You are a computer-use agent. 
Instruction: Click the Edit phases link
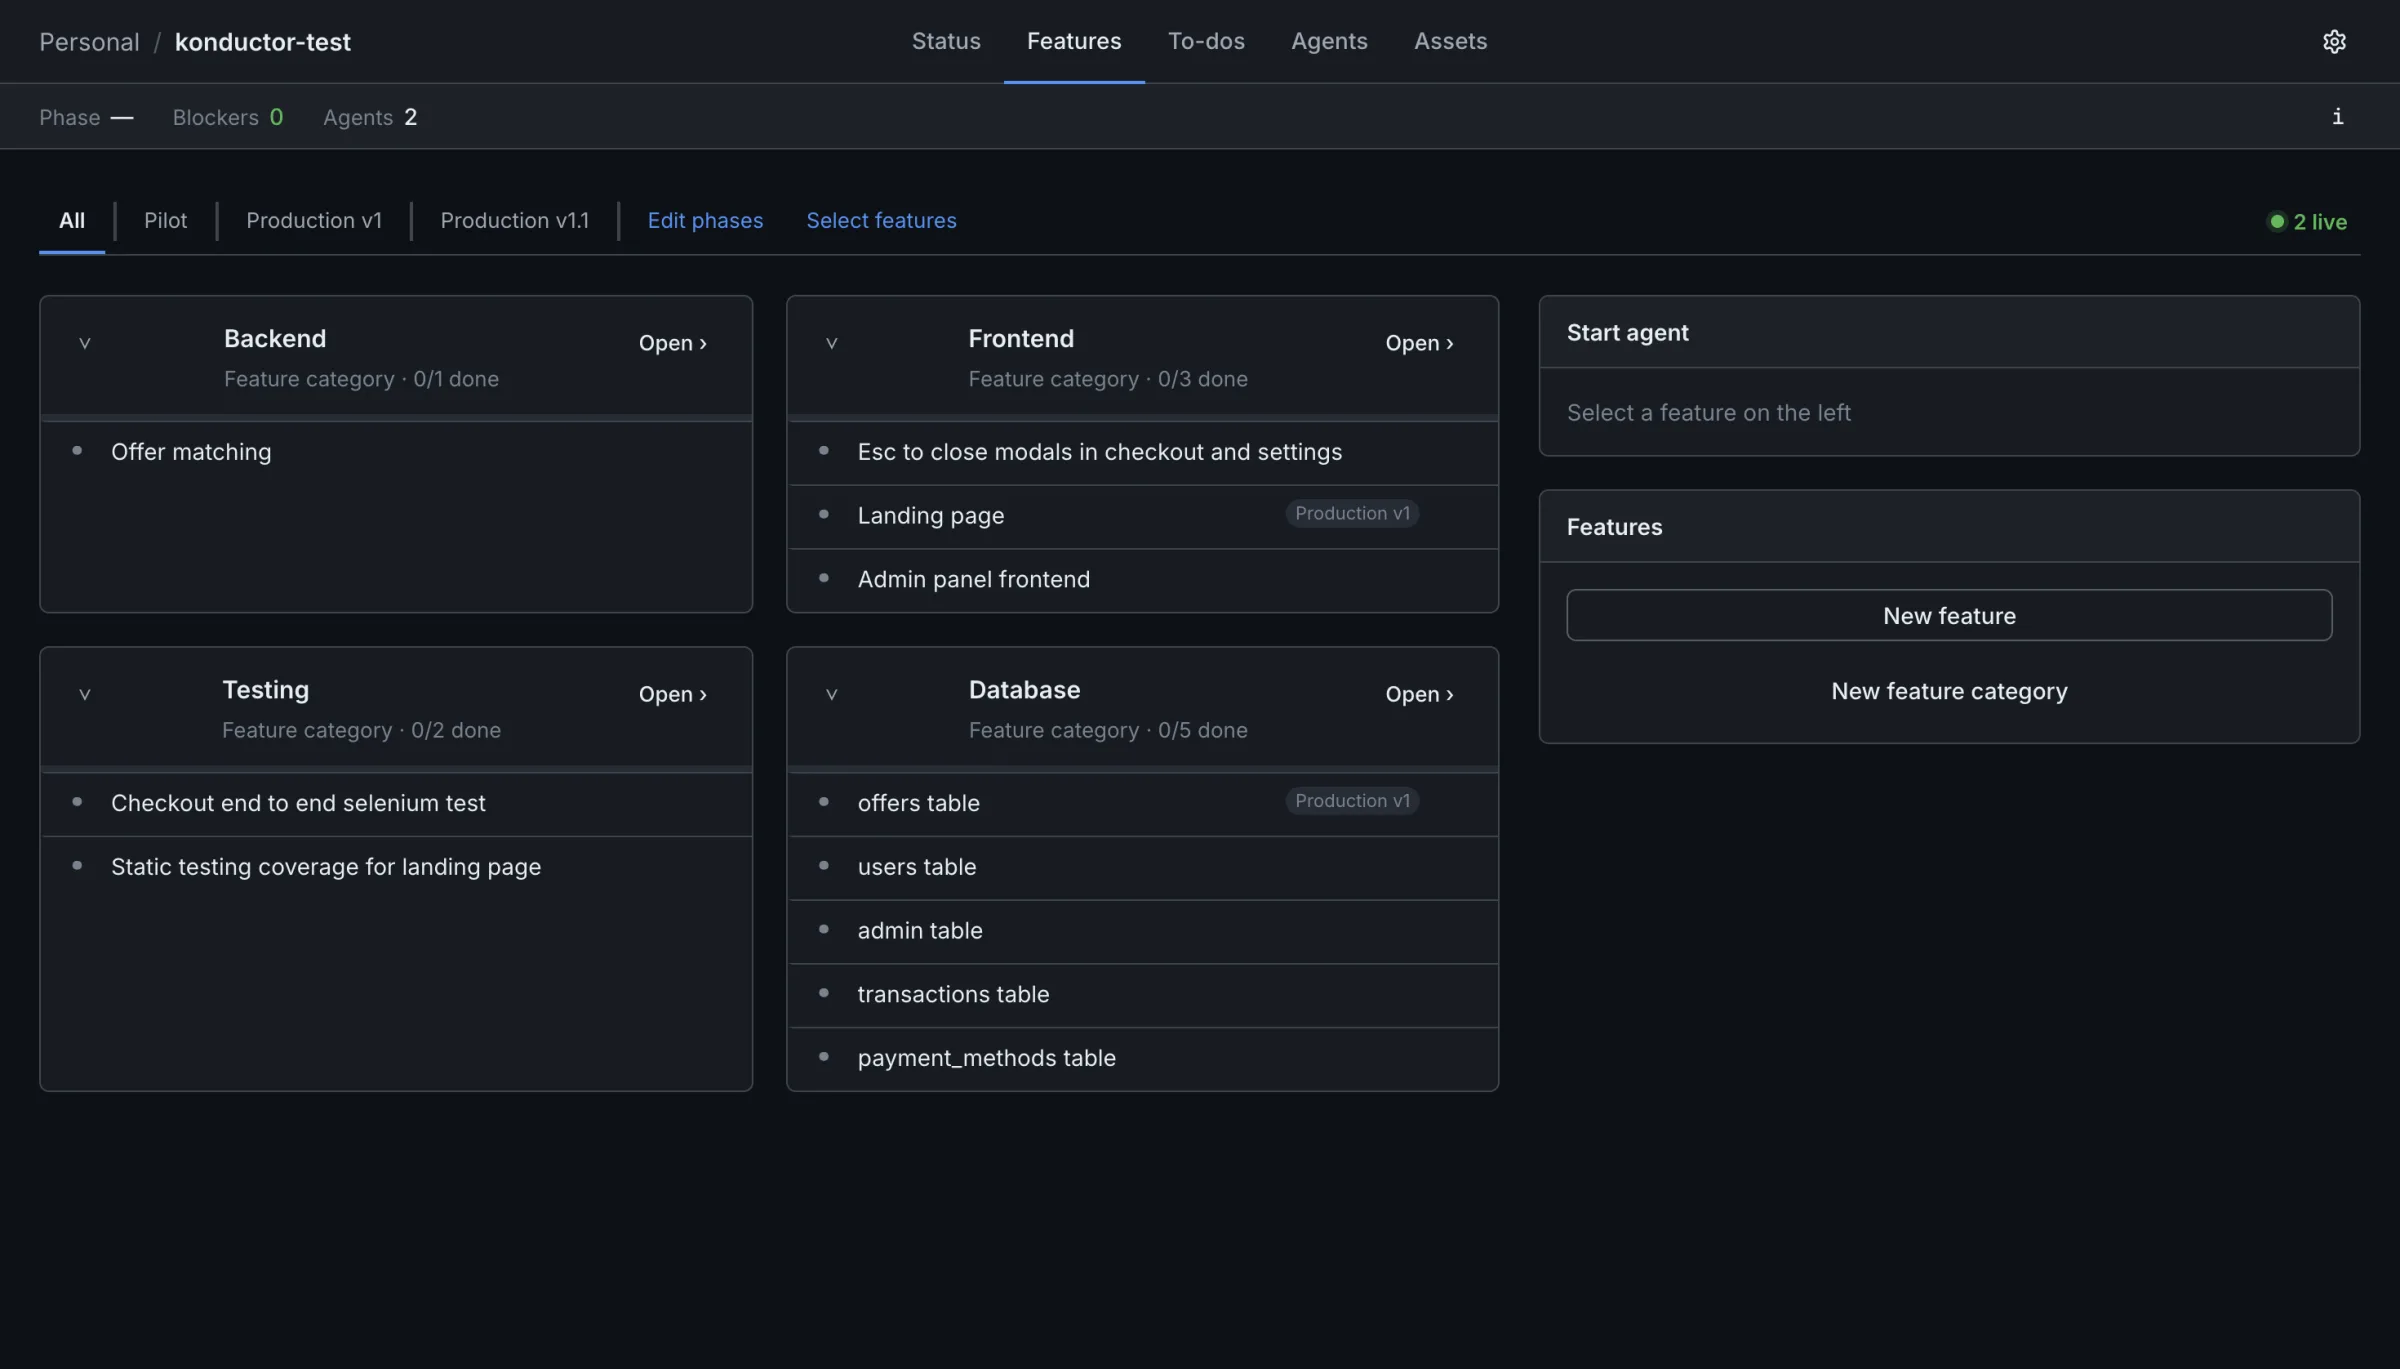(x=705, y=221)
